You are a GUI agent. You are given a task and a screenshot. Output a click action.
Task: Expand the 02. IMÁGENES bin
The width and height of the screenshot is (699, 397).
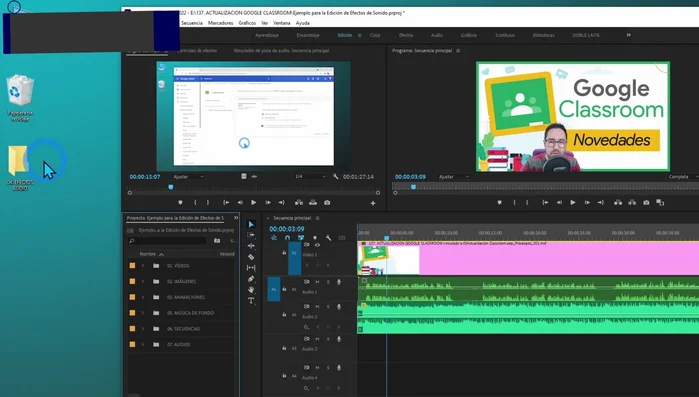coord(143,282)
